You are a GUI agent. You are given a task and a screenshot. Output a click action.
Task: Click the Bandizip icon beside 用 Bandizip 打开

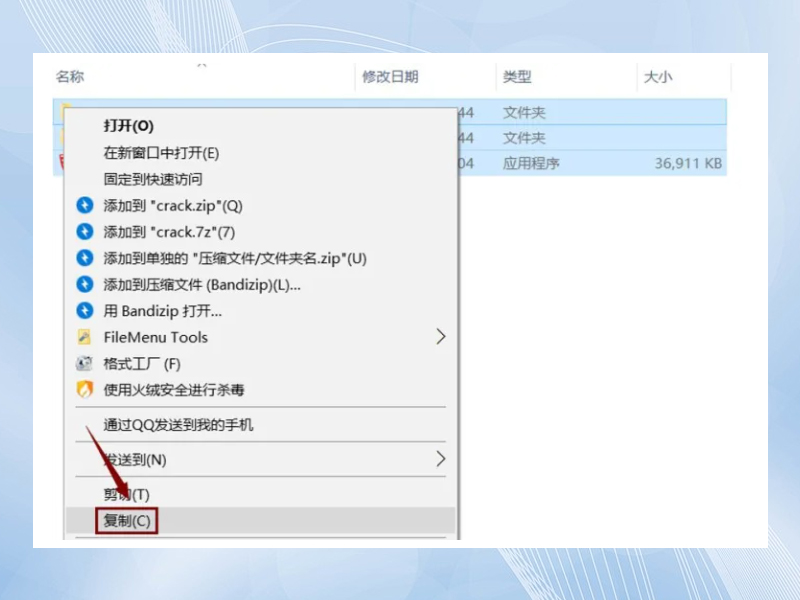[x=84, y=311]
